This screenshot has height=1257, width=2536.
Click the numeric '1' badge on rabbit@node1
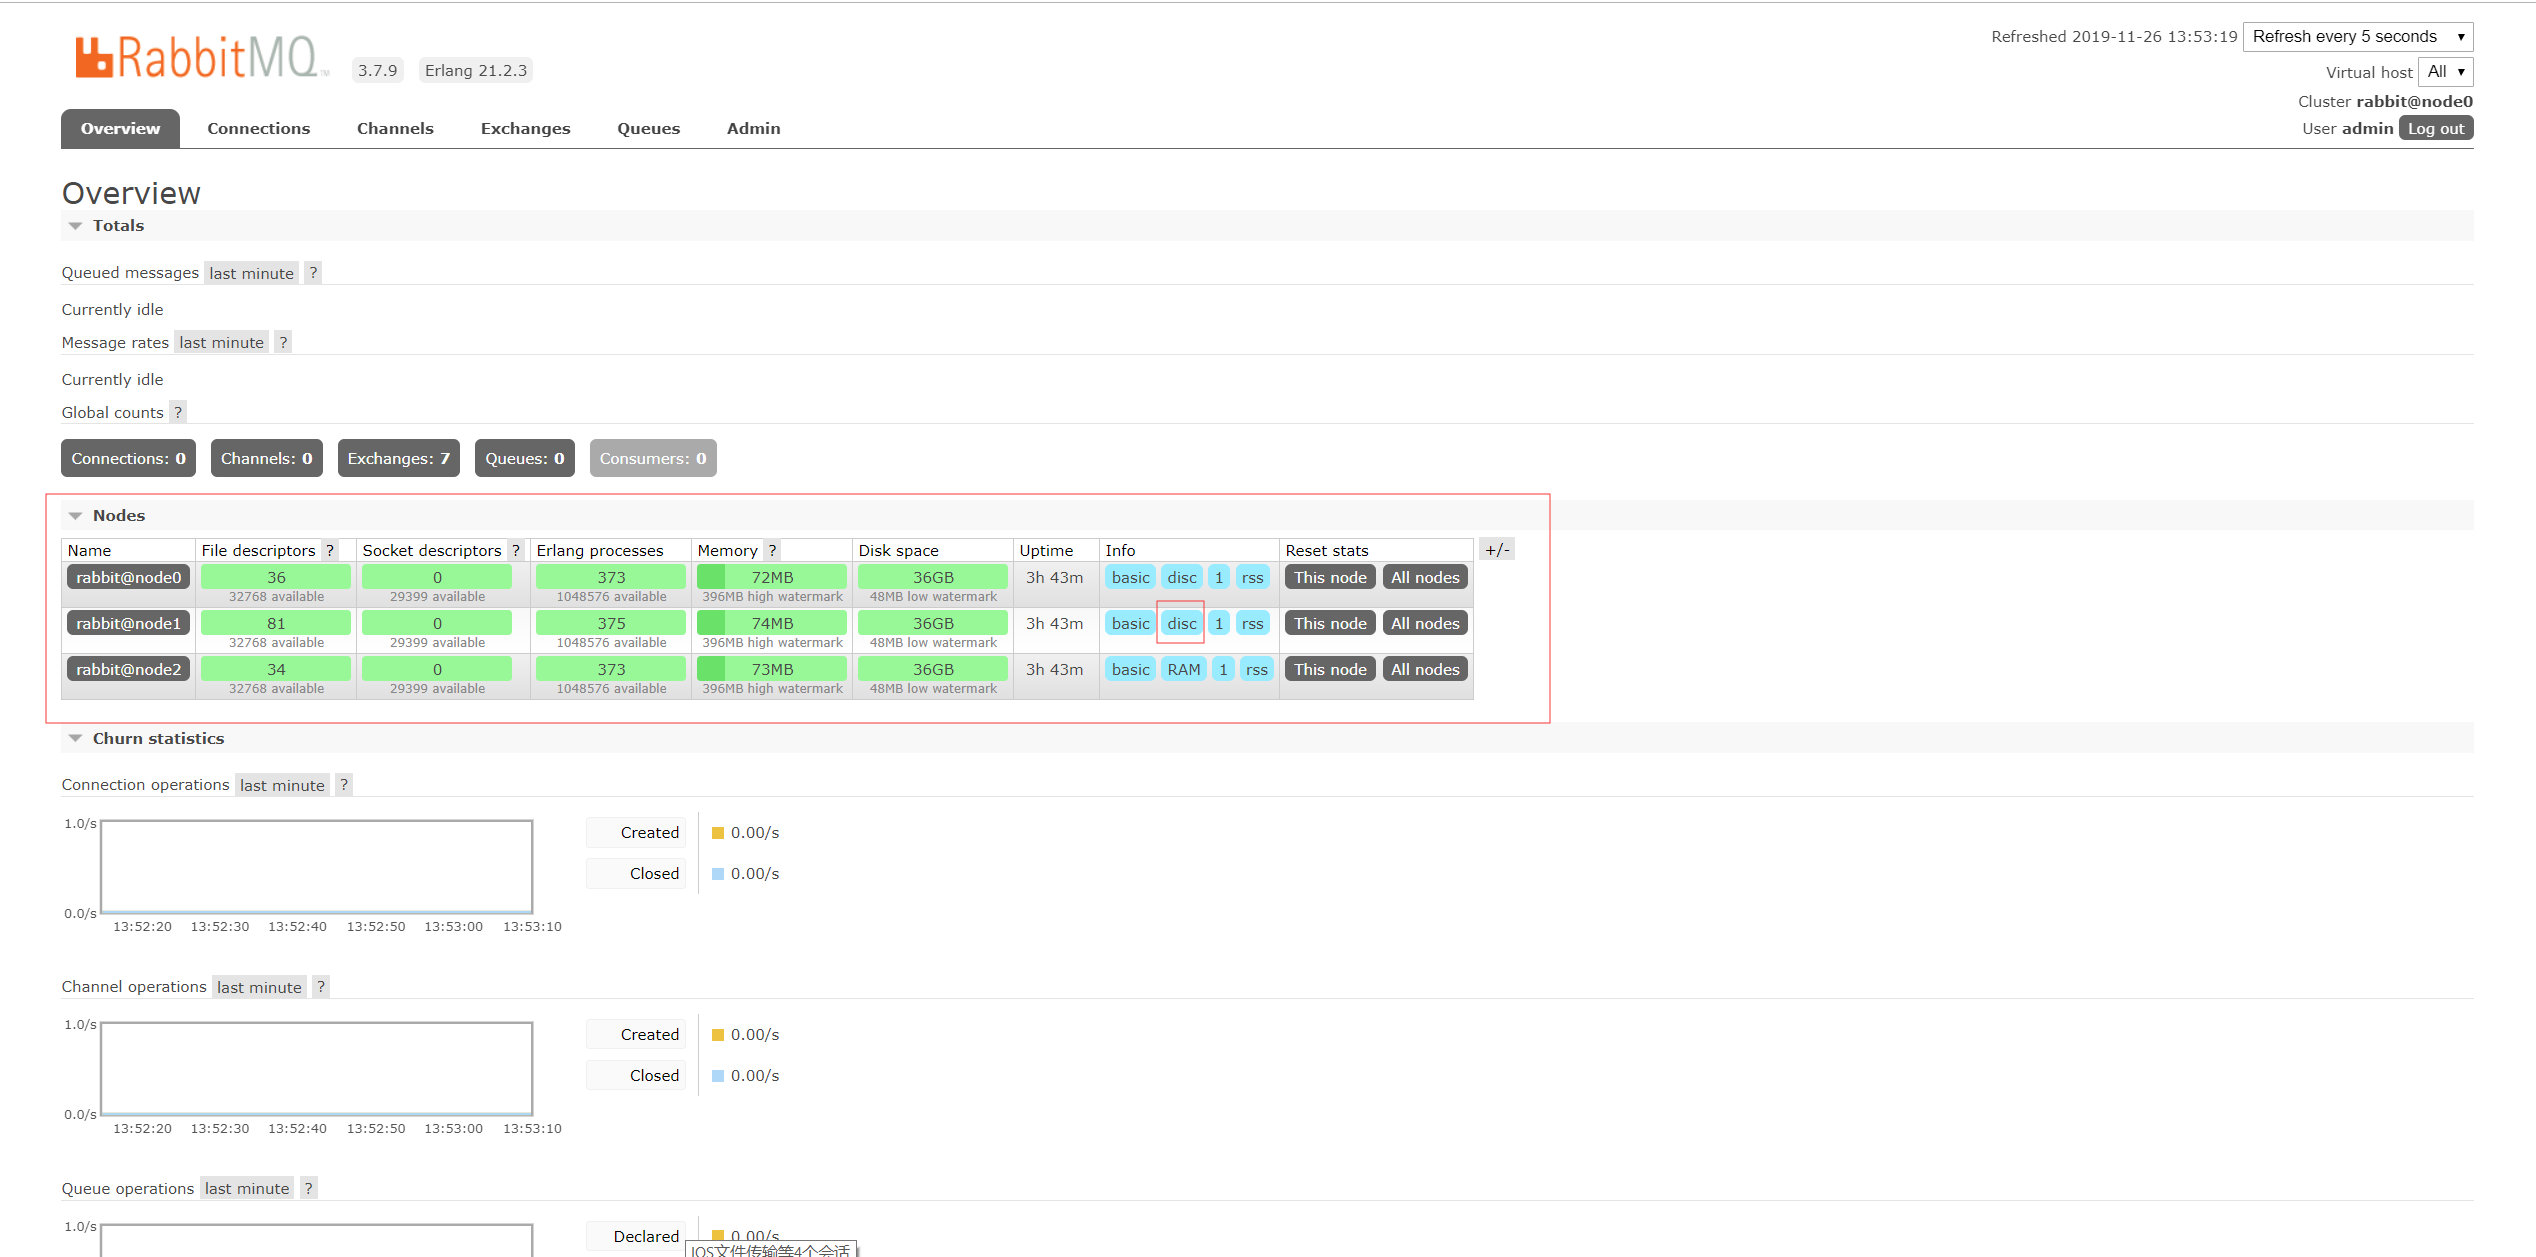click(1218, 623)
